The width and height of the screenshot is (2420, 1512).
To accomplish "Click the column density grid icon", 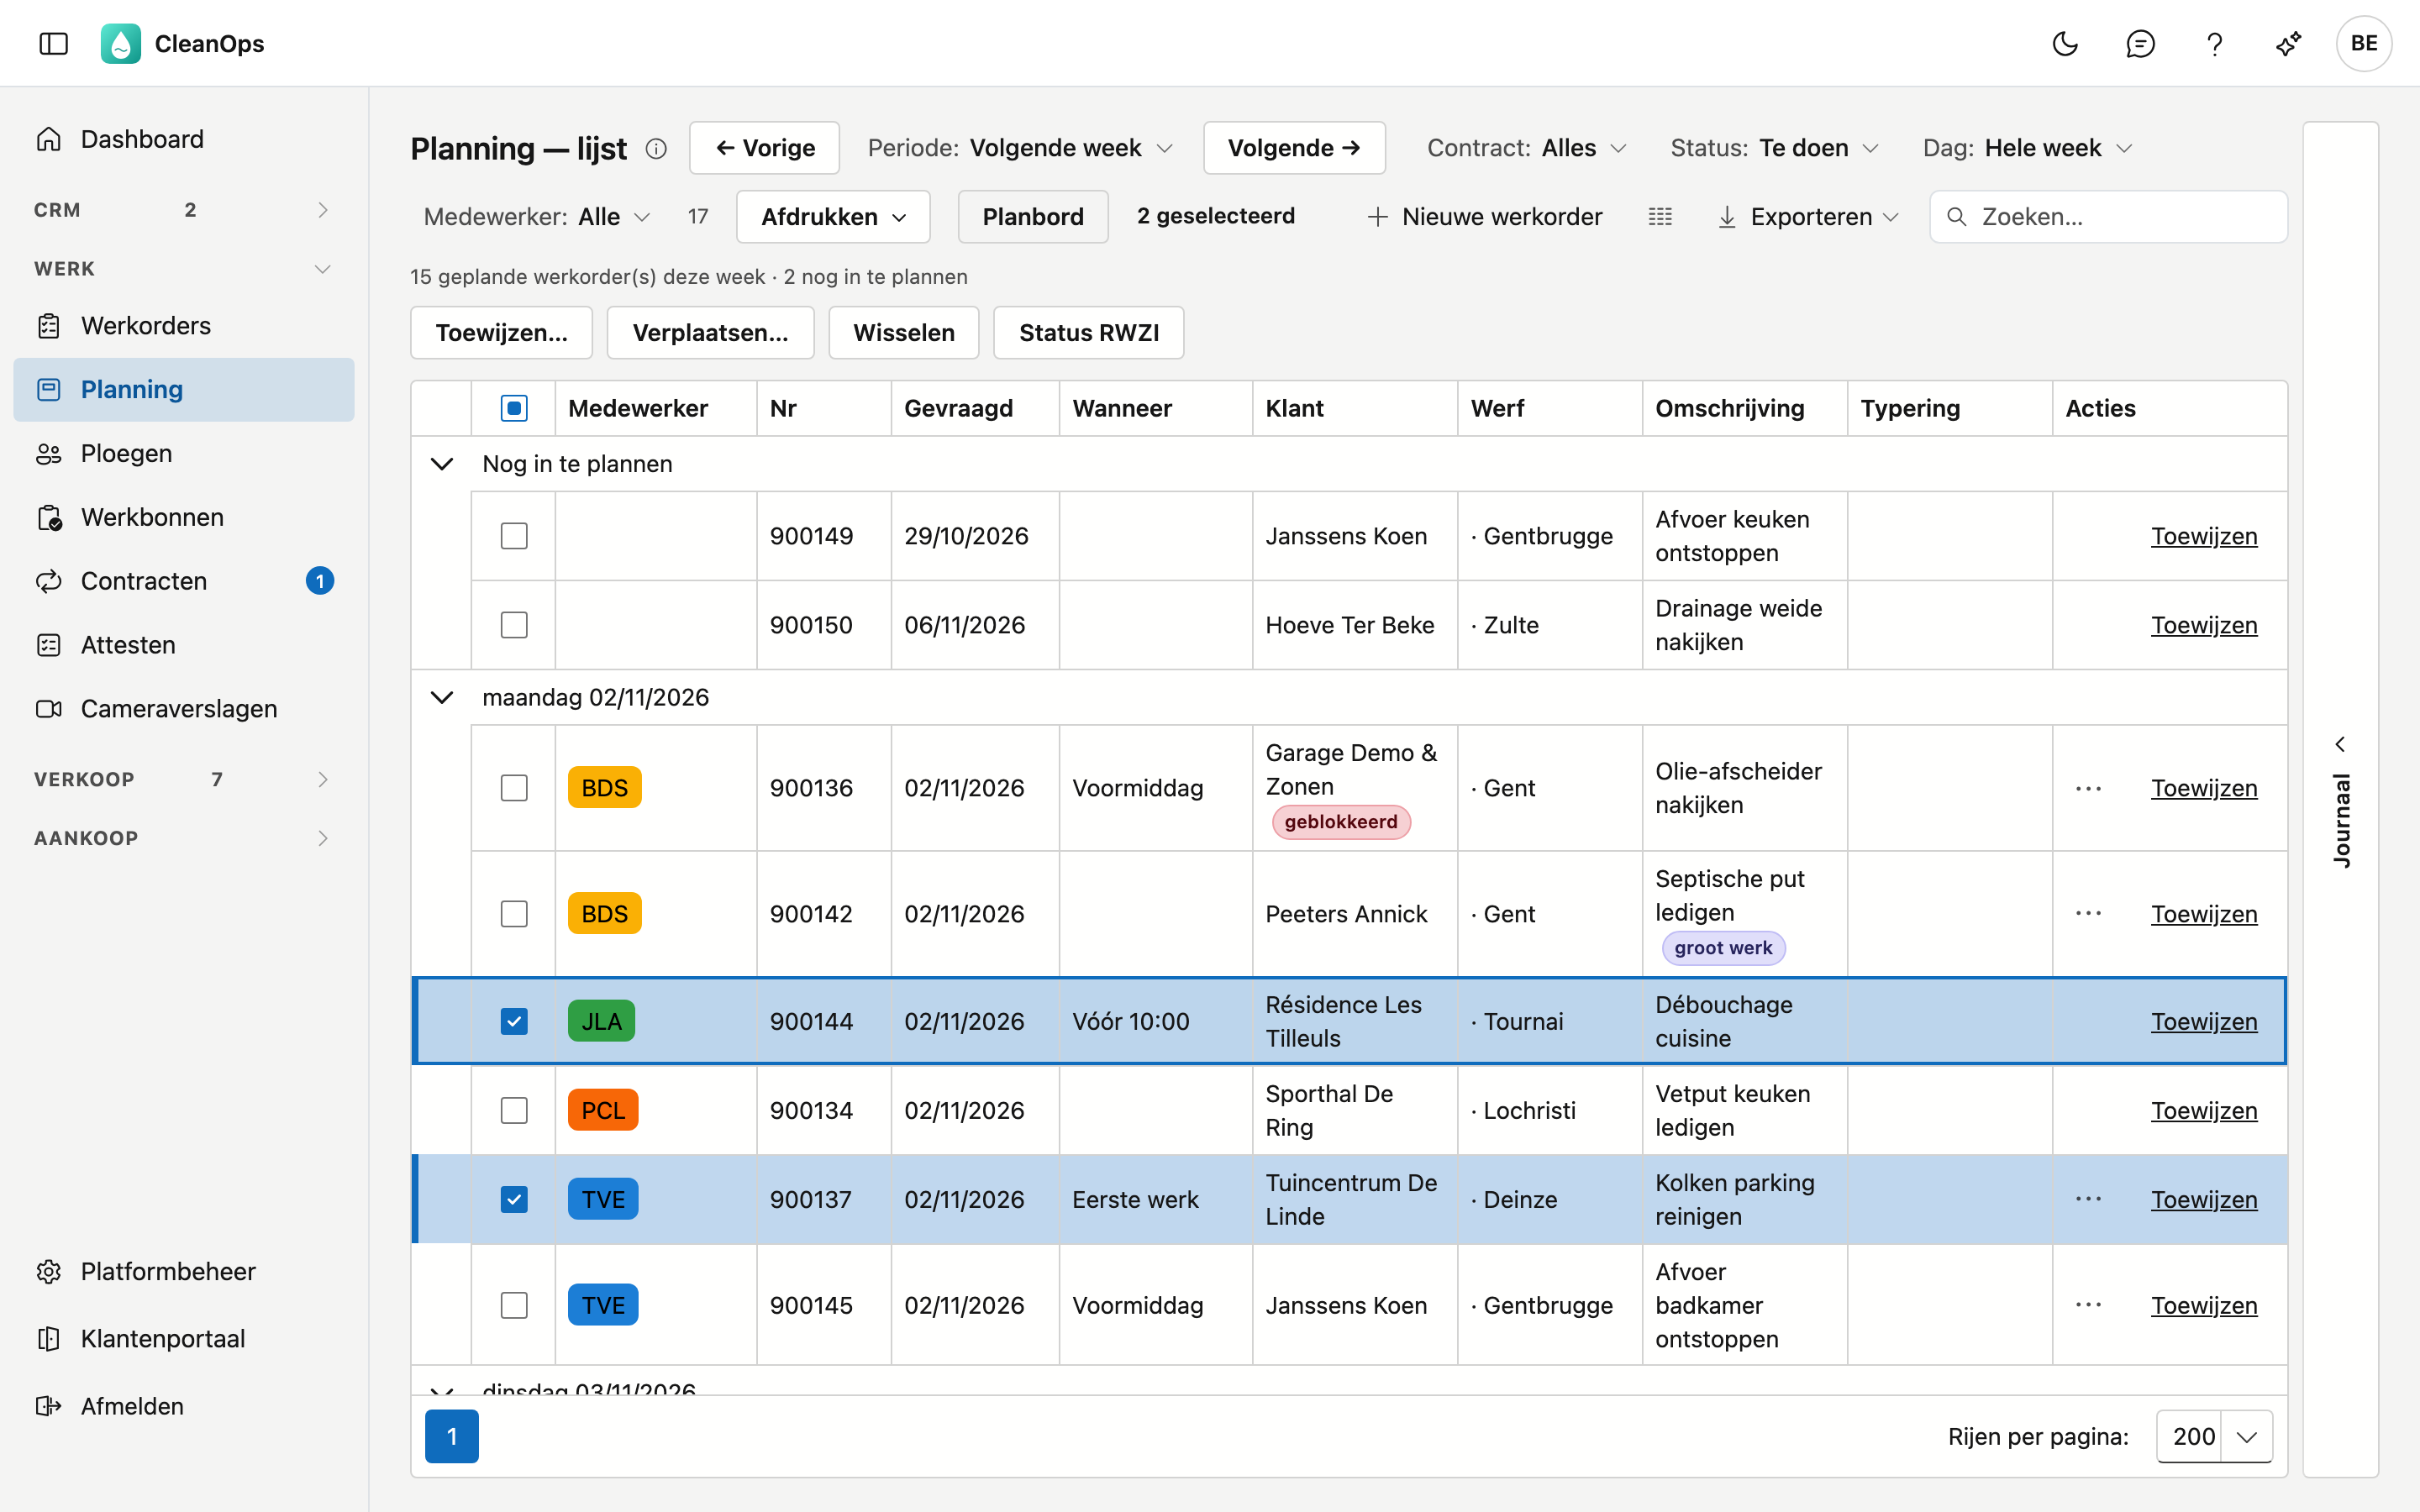I will (x=1659, y=216).
